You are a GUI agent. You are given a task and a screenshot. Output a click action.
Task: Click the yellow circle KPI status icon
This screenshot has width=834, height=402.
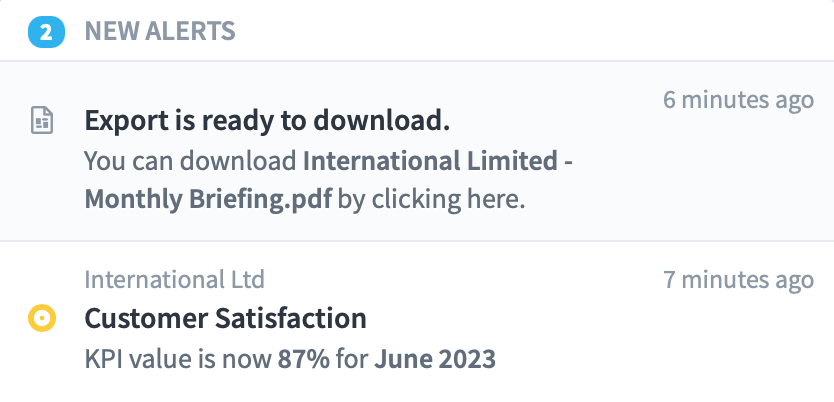pyautogui.click(x=41, y=318)
